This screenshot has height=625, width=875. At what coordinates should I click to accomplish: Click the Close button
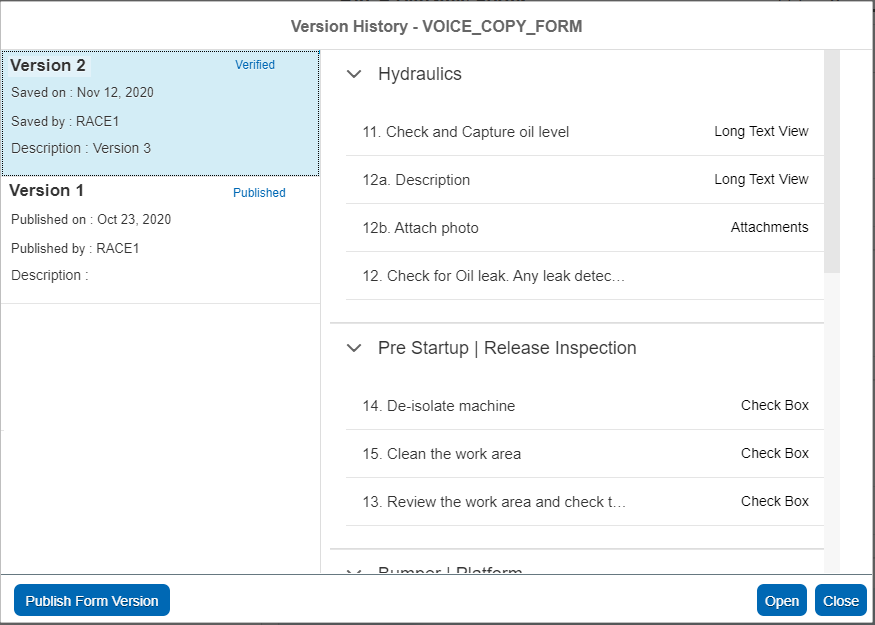pos(840,600)
